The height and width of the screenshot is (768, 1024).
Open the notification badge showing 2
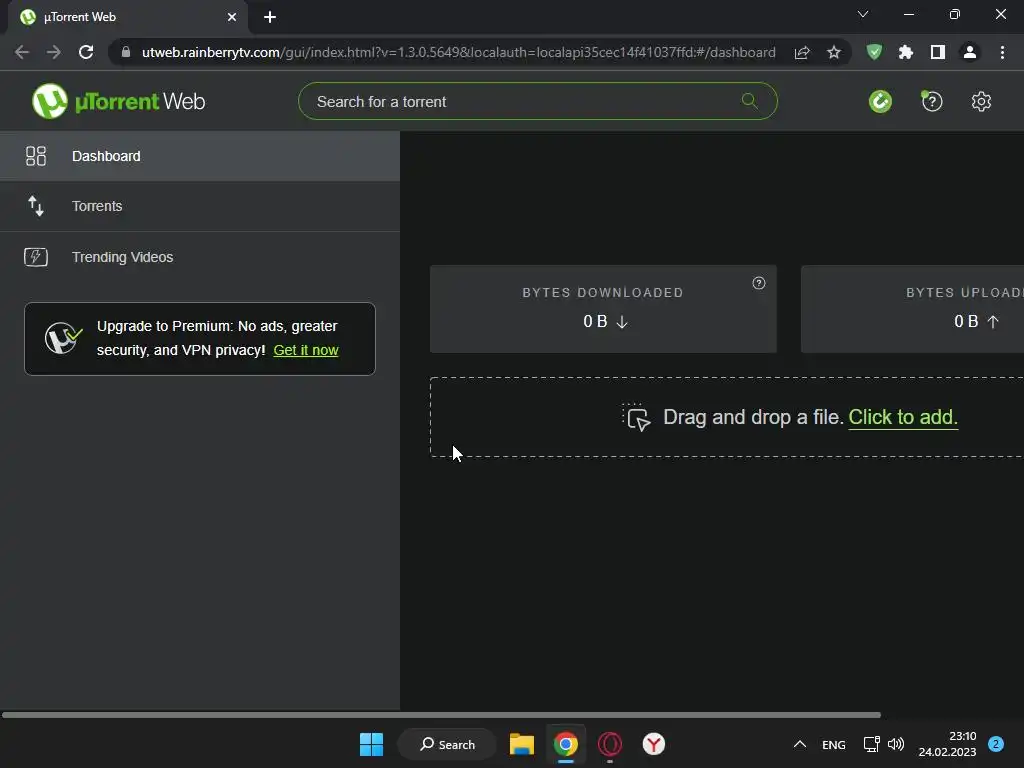tap(995, 744)
